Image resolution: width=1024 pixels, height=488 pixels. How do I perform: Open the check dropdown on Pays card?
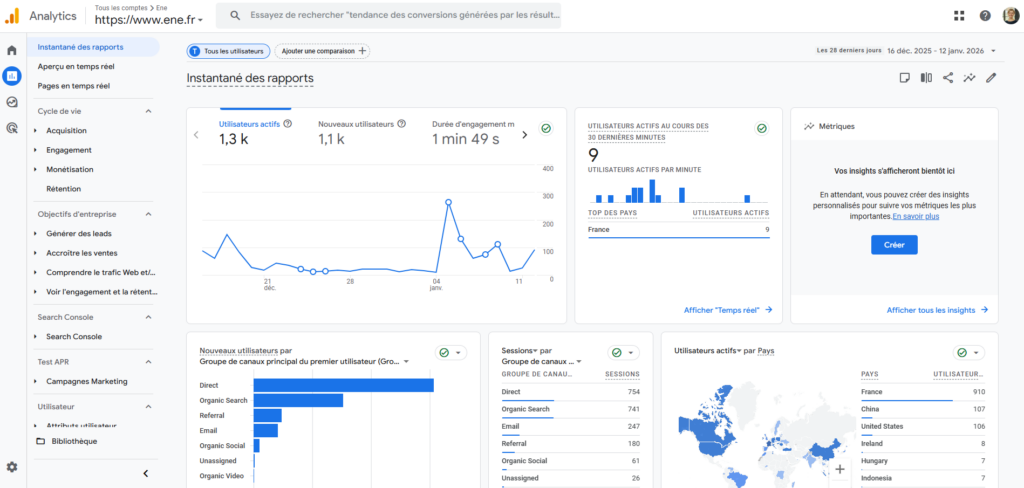tap(968, 353)
